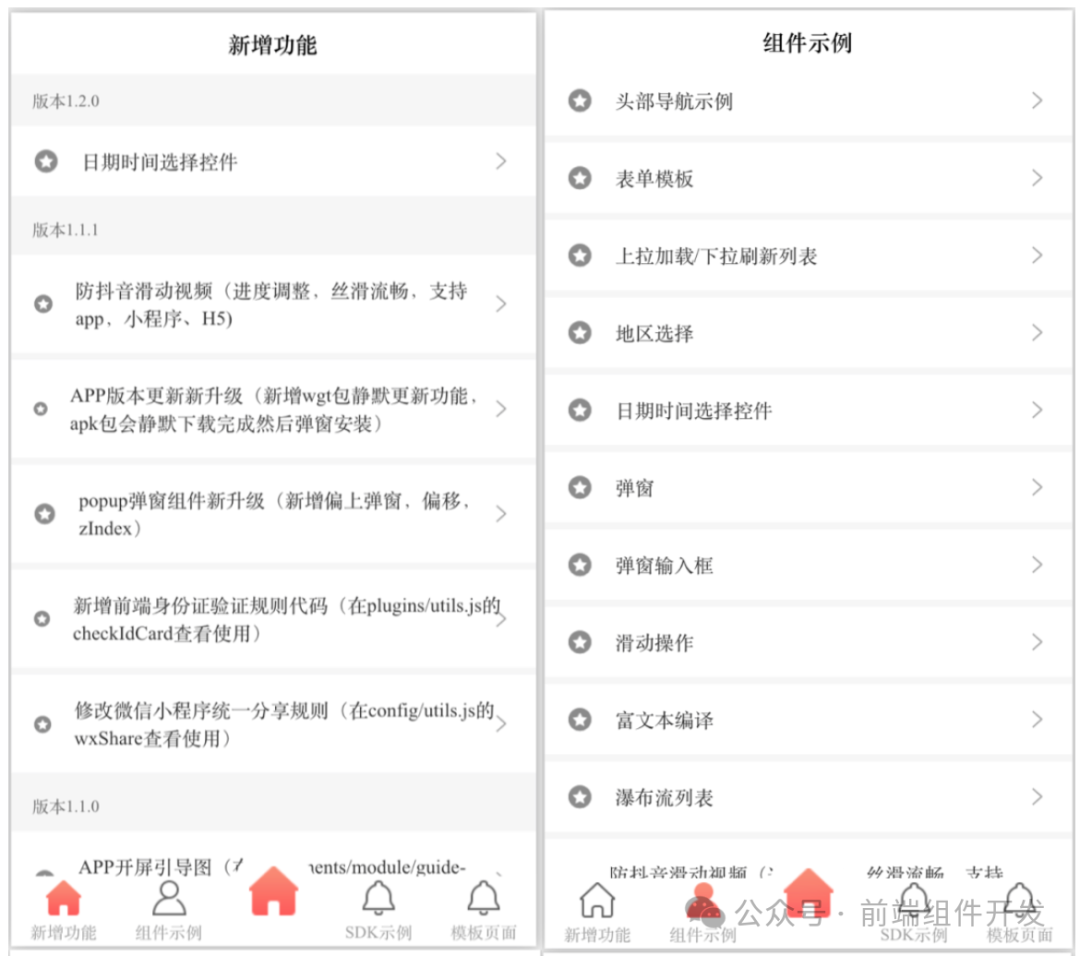Open 修改微信小程序统一分享规则 description text
The height and width of the screenshot is (956, 1080).
[x=284, y=725]
